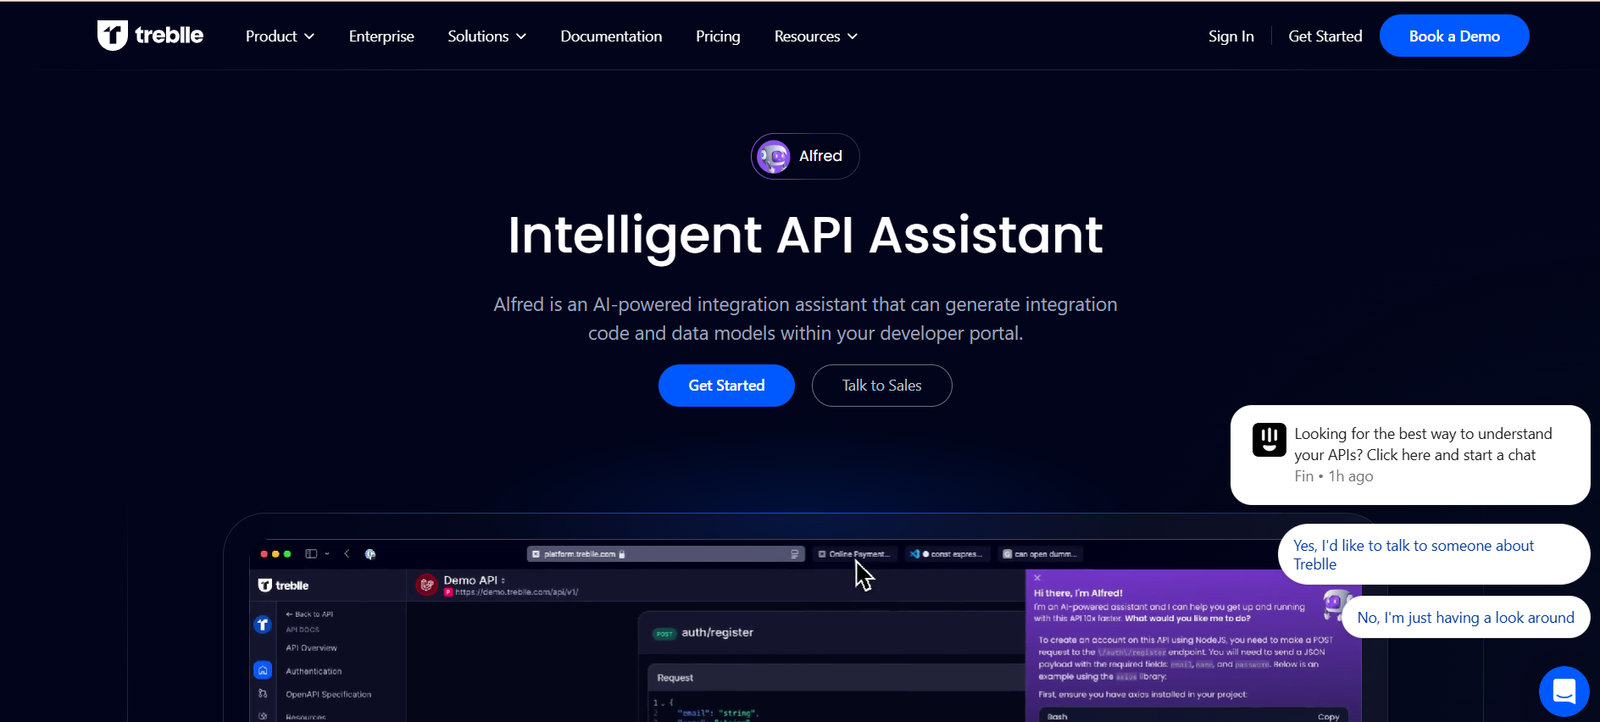
Task: Click the sidebar toggle icon in preview browser
Action: pos(311,554)
